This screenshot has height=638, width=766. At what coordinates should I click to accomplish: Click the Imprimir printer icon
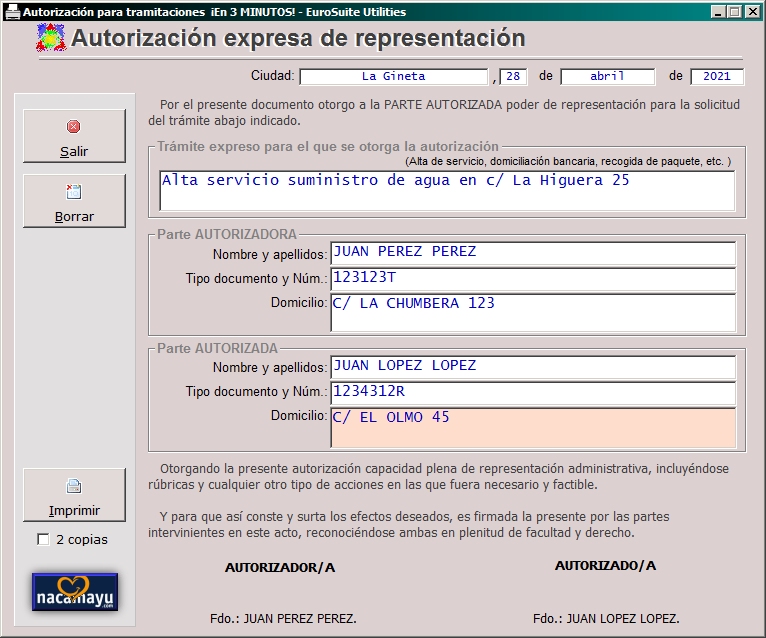coord(74,487)
